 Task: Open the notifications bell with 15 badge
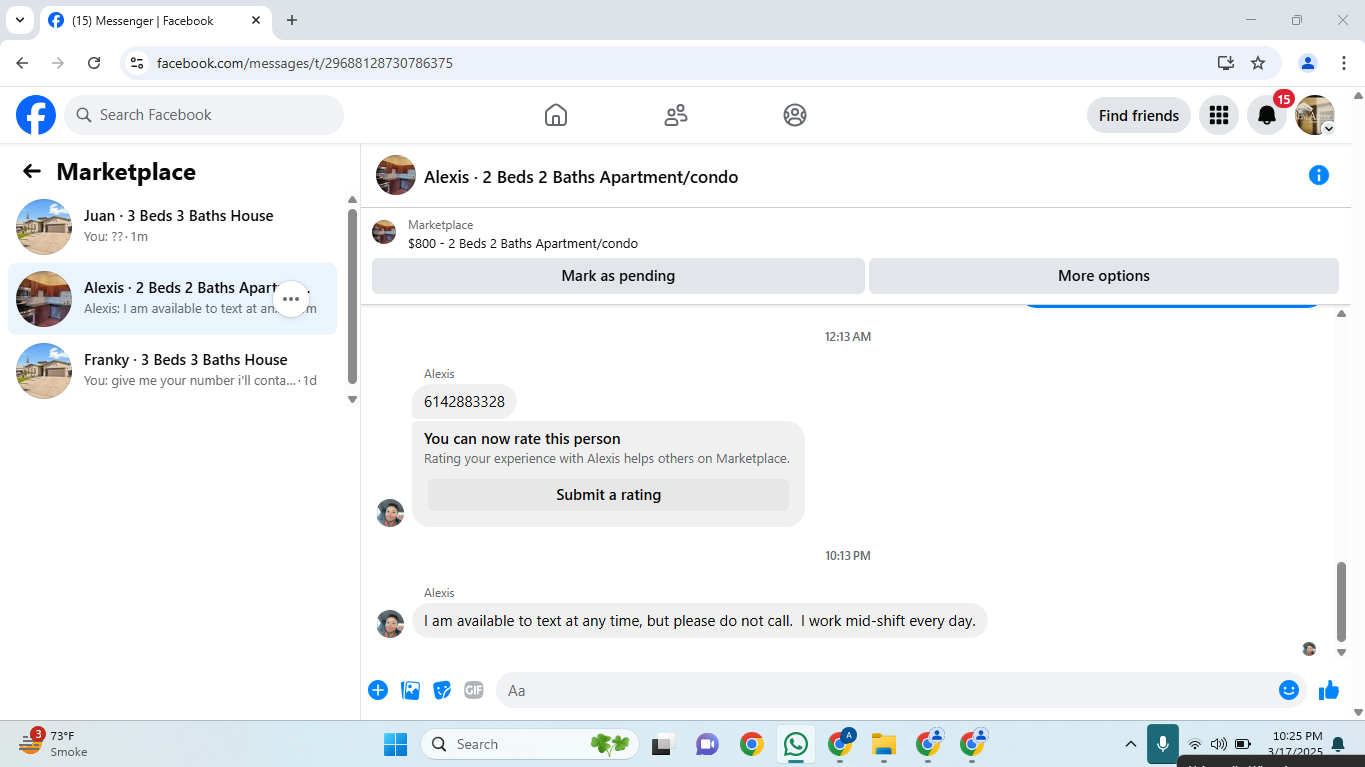[1267, 115]
